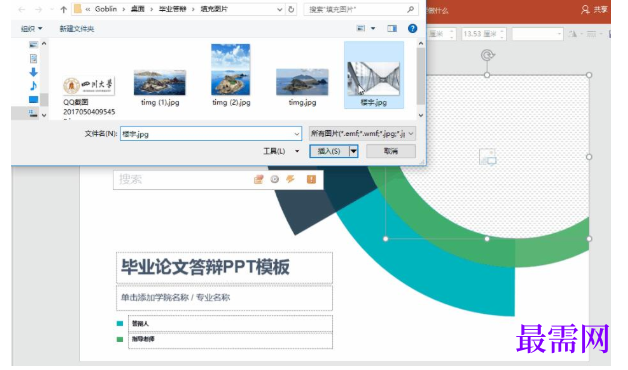This screenshot has height=370, width=628.
Task: Open the Pictures shortcut in the sidebar
Action: [x=34, y=44]
